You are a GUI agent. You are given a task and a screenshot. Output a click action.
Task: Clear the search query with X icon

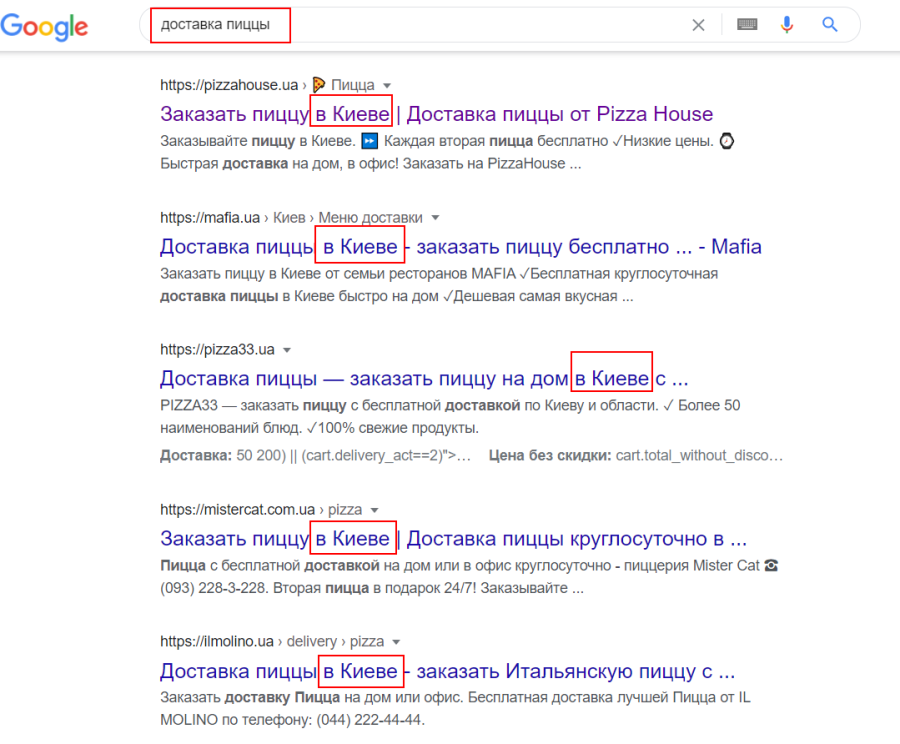click(698, 25)
